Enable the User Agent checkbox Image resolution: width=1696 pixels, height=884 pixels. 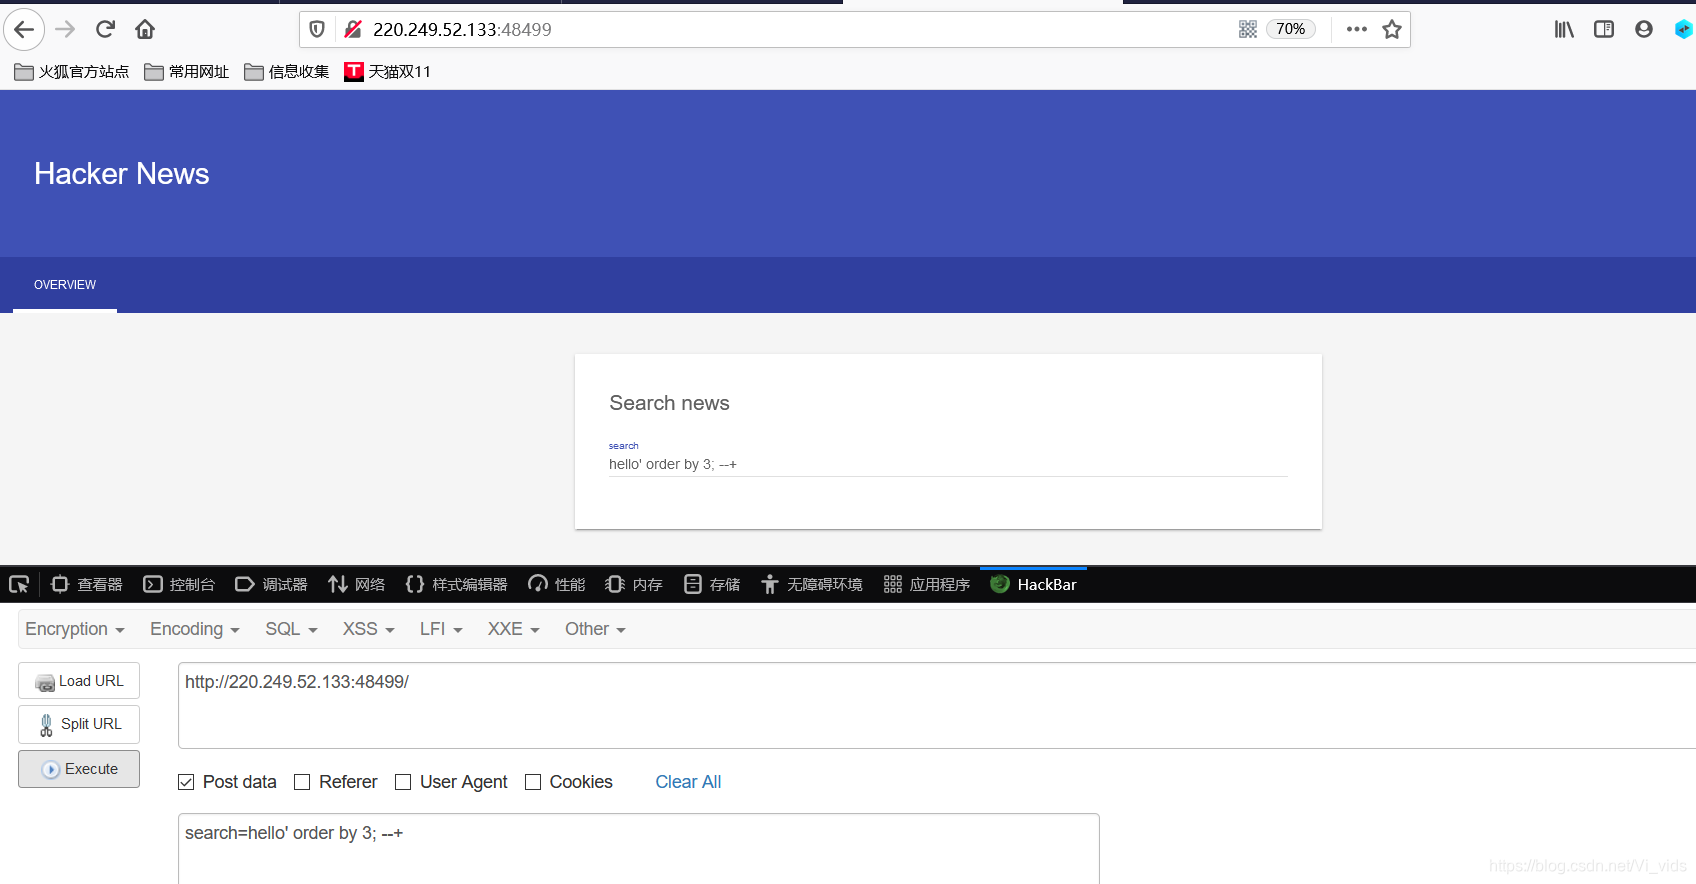pyautogui.click(x=403, y=782)
